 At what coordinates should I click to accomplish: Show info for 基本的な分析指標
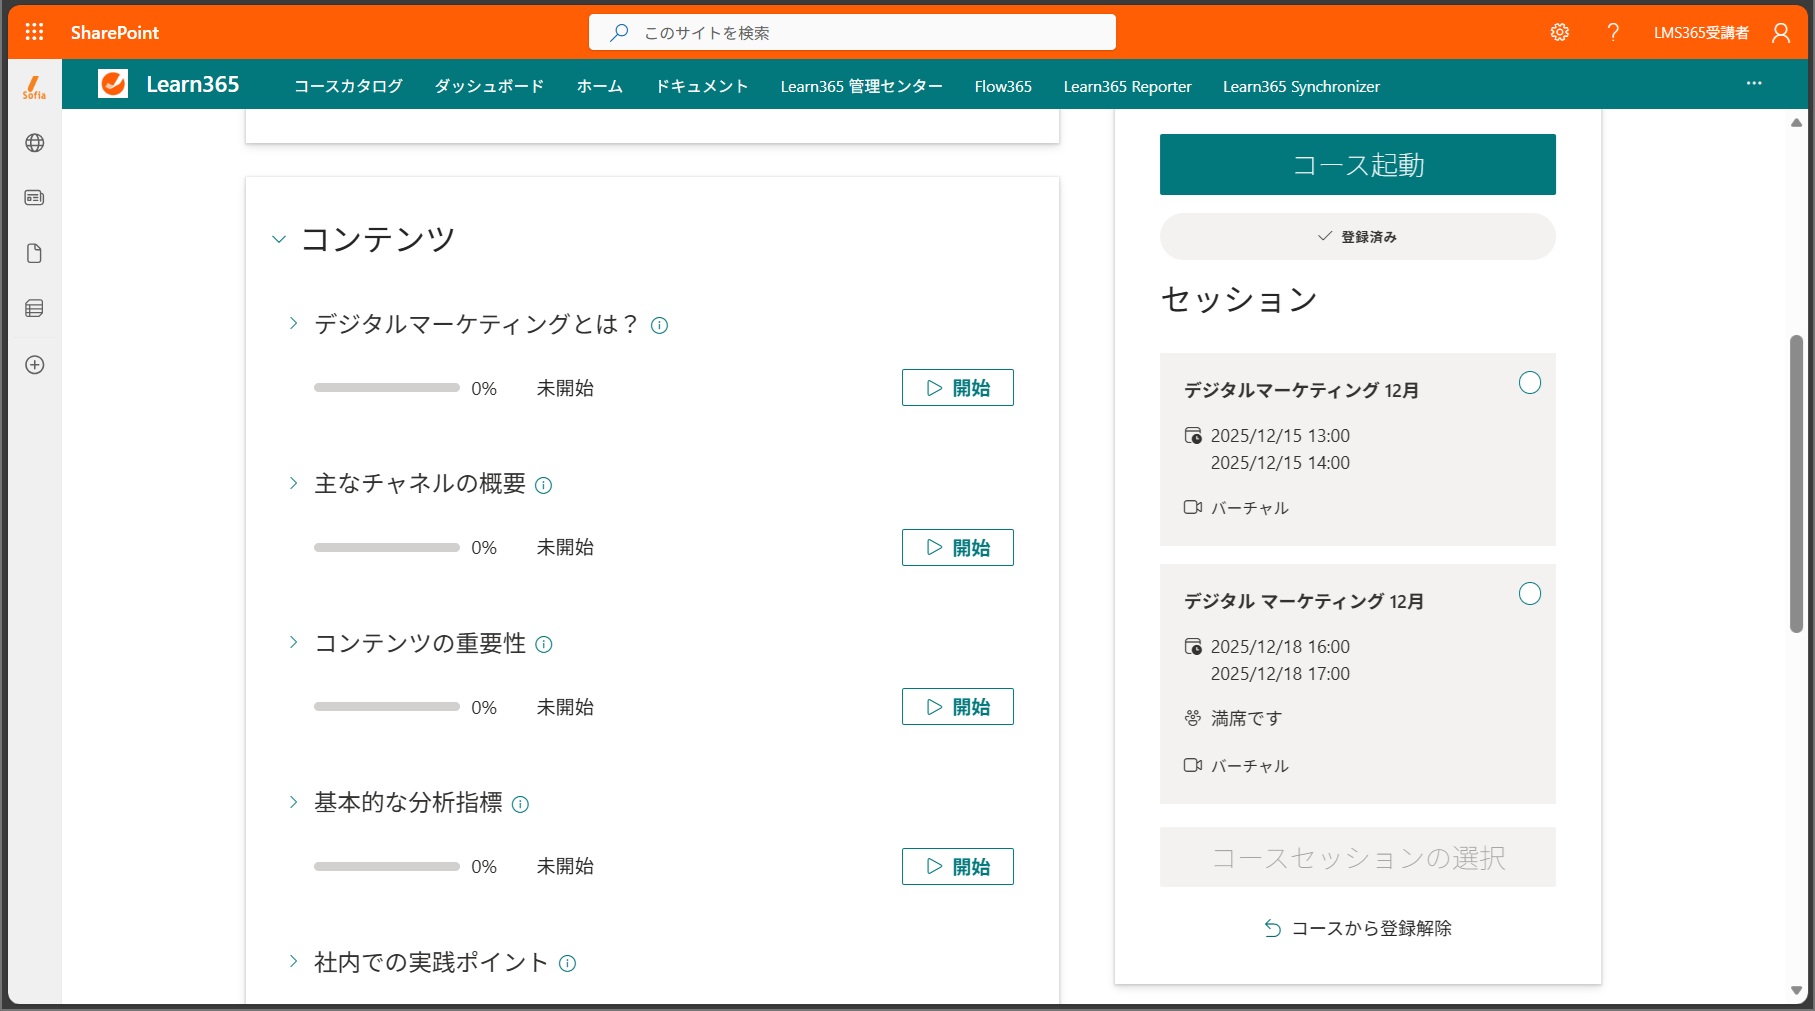[520, 804]
